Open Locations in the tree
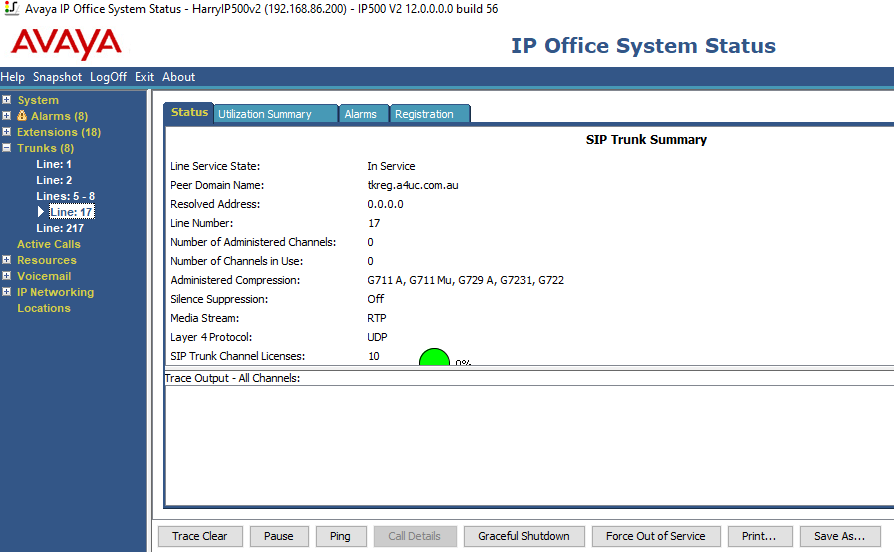Image resolution: width=894 pixels, height=552 pixels. [x=44, y=308]
